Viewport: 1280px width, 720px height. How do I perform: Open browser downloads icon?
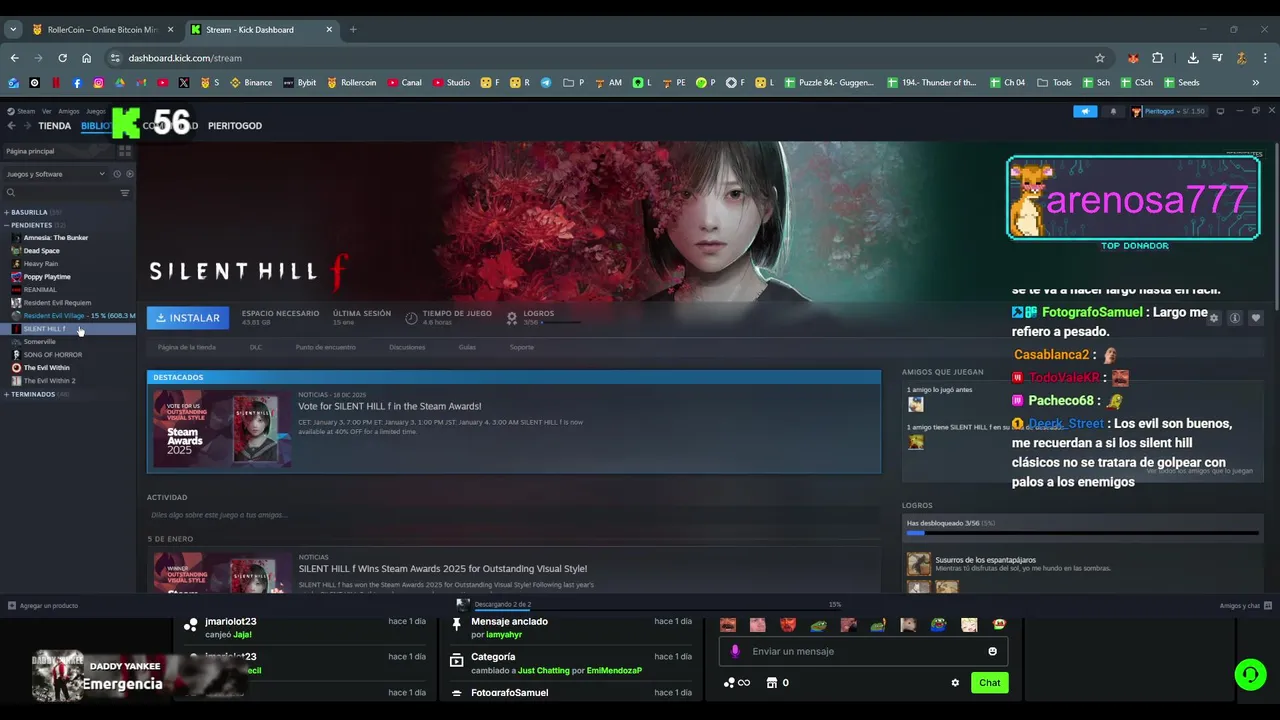pyautogui.click(x=1193, y=58)
